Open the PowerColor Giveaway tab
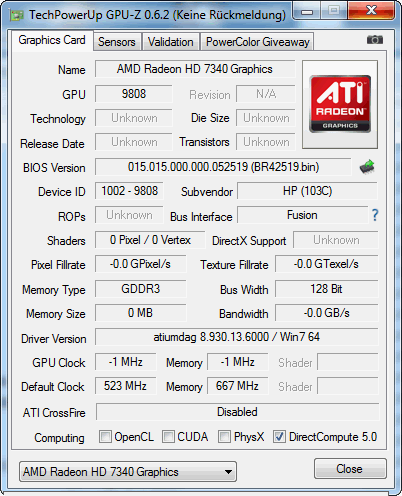 pos(257,42)
